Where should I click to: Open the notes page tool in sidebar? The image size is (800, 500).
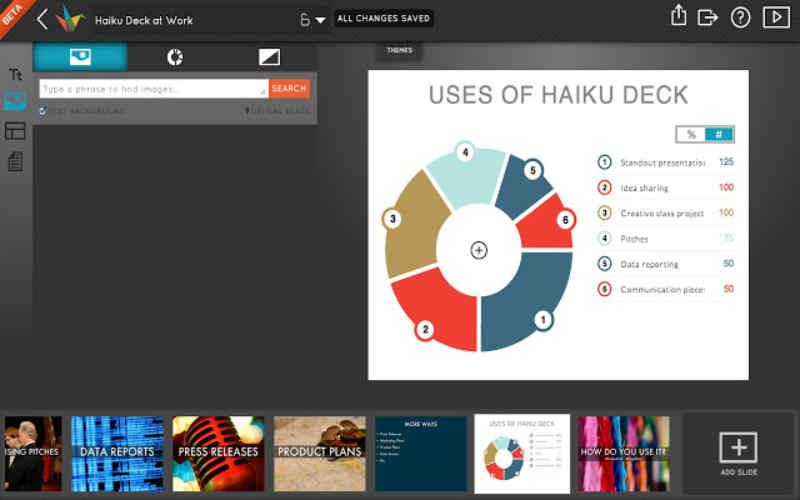(x=15, y=160)
